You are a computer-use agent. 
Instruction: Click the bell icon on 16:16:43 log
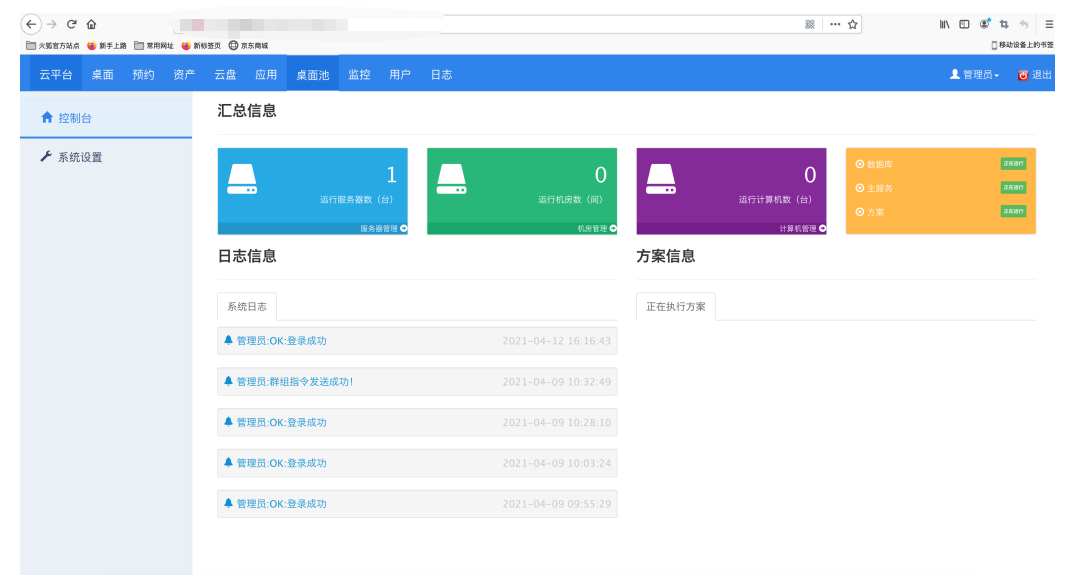click(x=229, y=340)
